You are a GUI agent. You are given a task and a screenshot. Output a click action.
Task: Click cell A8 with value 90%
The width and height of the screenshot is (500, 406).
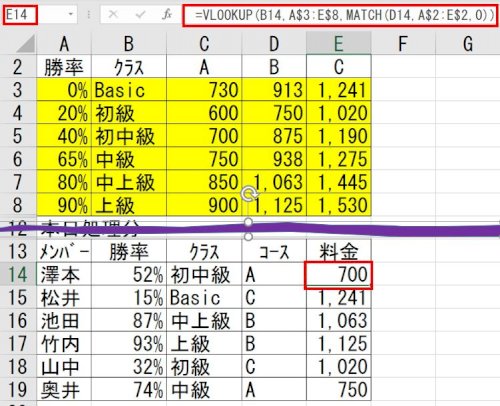64,204
